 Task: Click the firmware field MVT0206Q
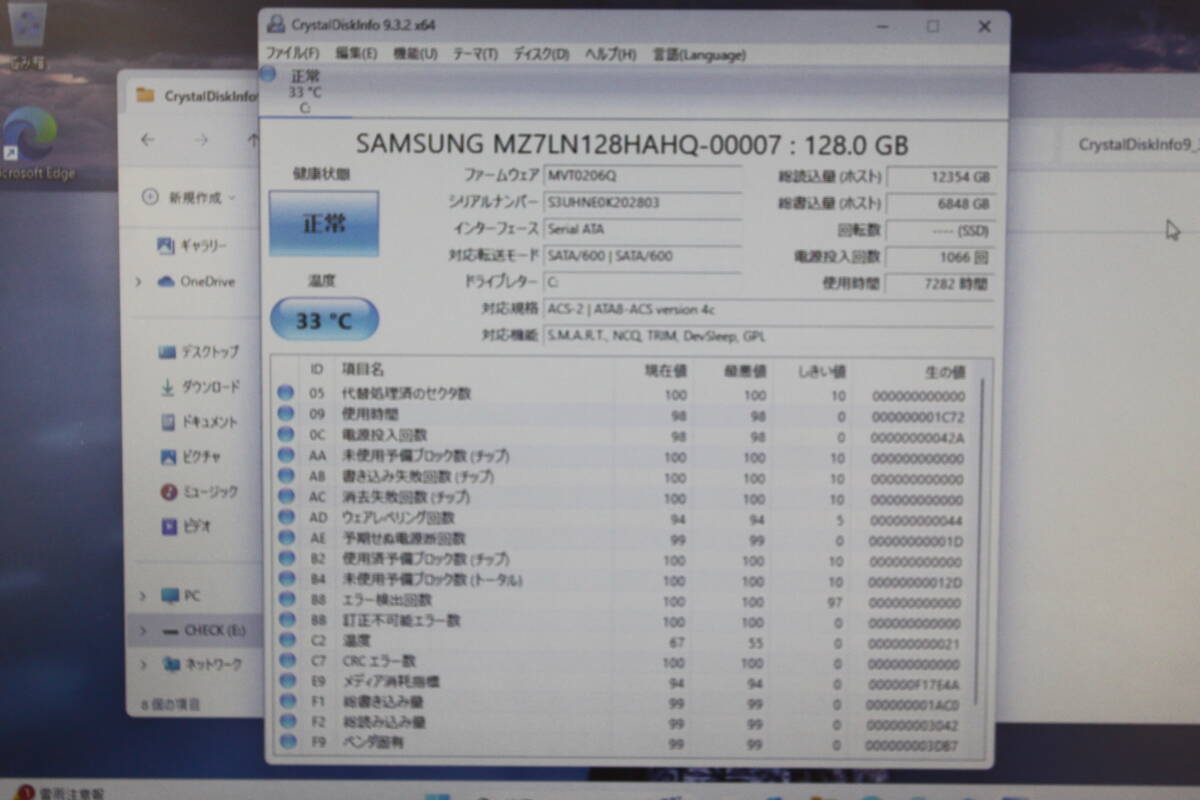[643, 175]
